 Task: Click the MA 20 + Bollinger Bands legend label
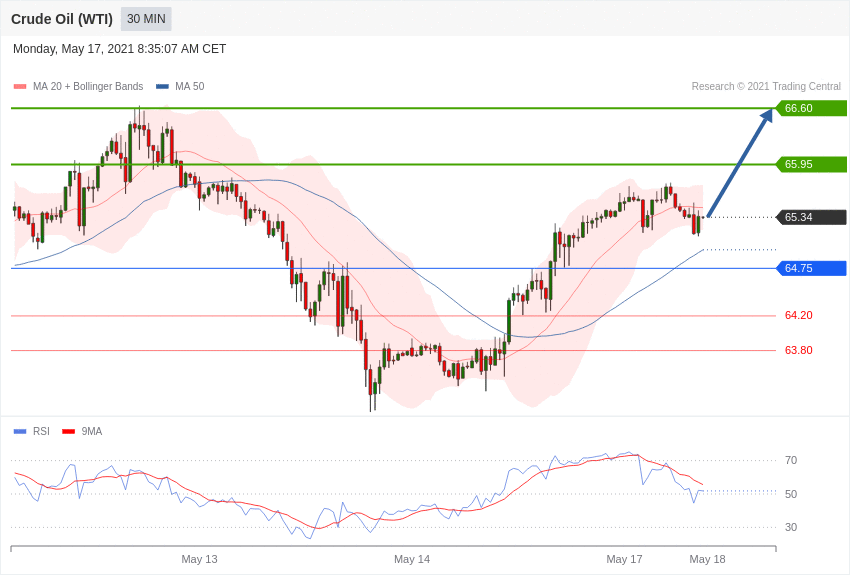(88, 86)
